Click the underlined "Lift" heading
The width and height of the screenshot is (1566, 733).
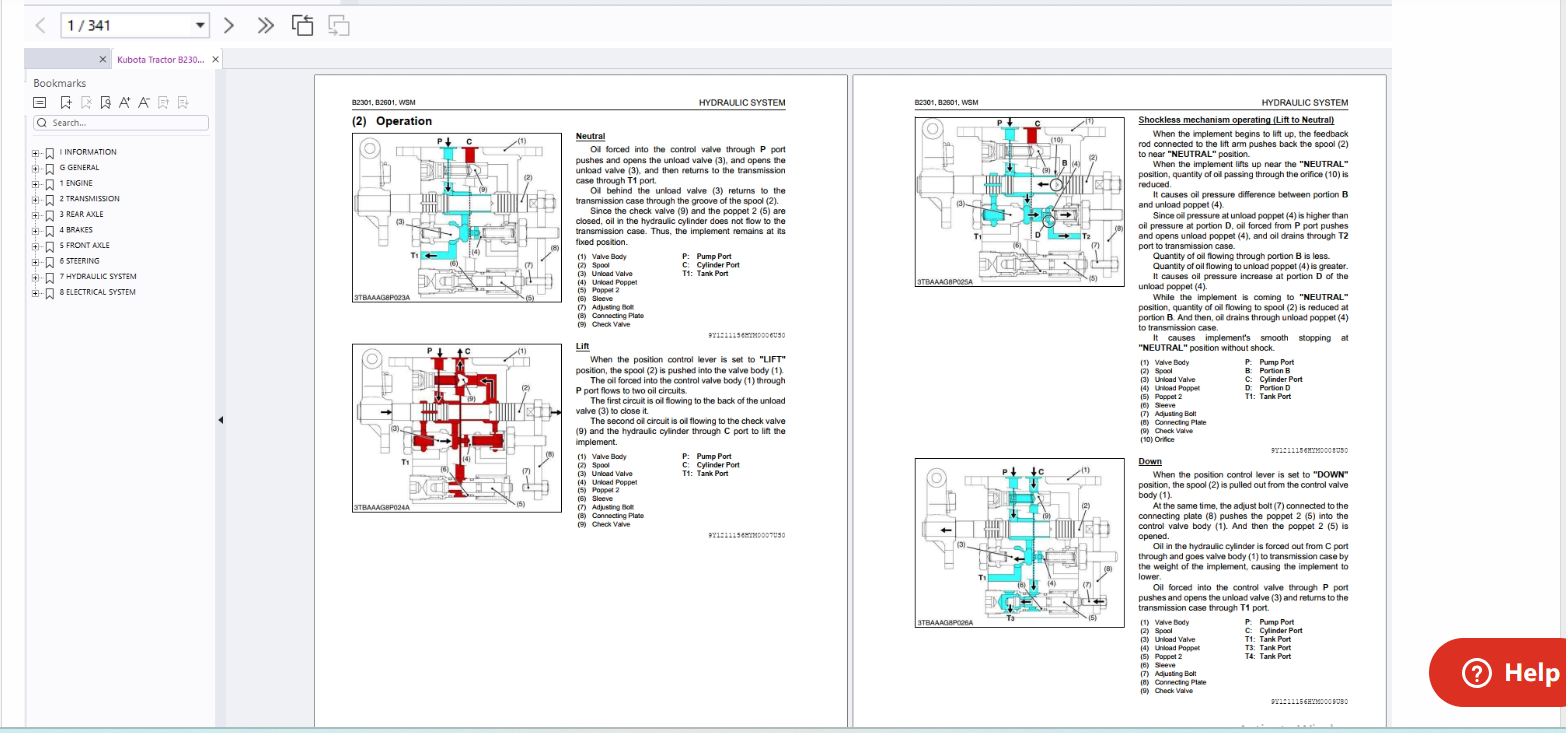pyautogui.click(x=583, y=346)
